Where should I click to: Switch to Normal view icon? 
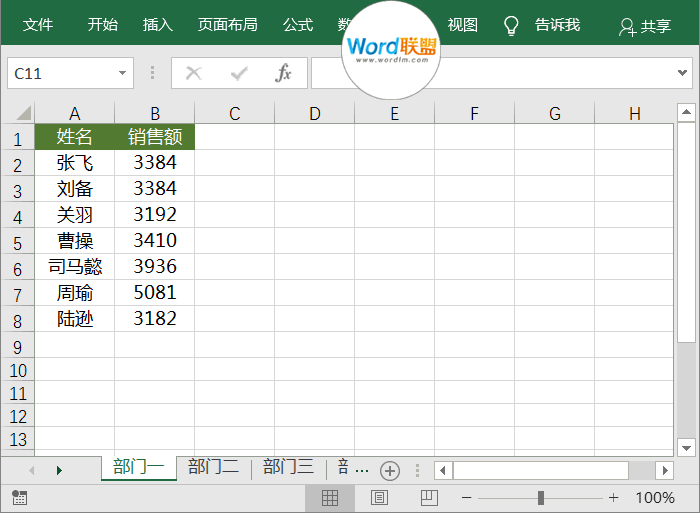(330, 497)
